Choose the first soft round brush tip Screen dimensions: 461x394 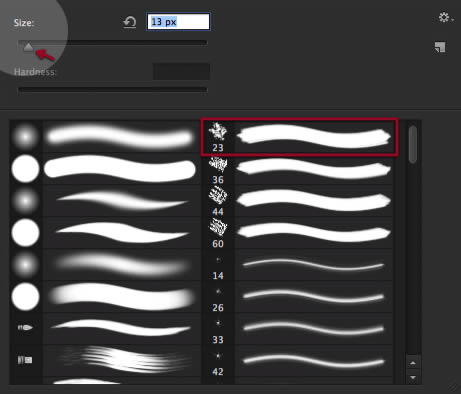pos(25,137)
